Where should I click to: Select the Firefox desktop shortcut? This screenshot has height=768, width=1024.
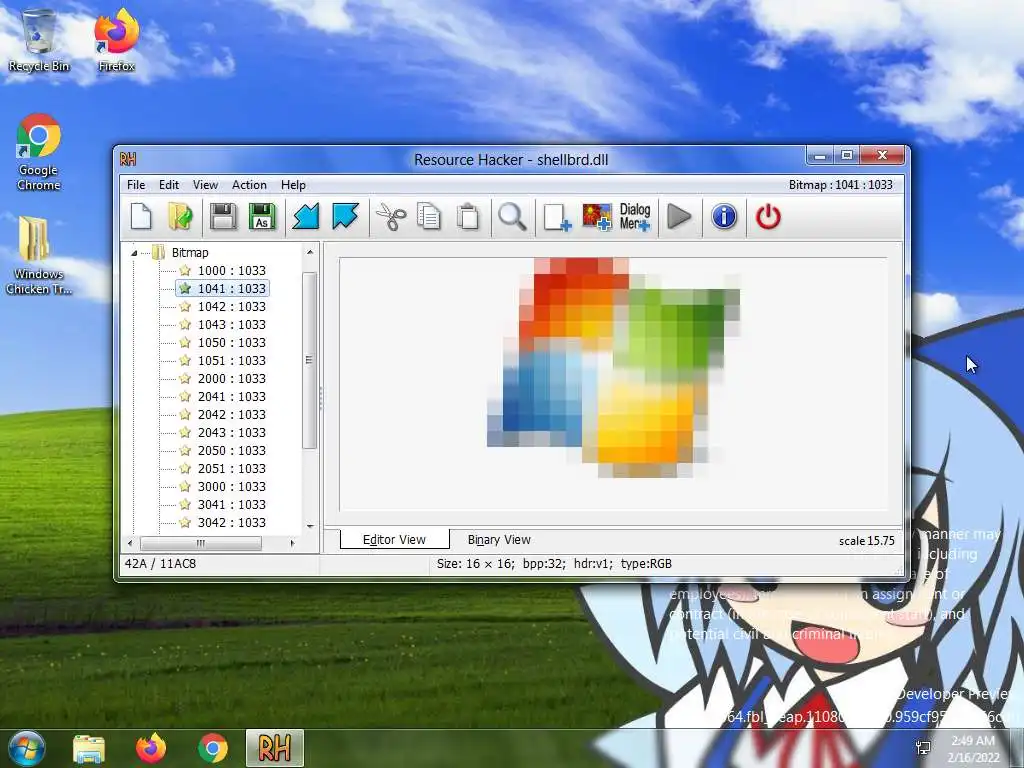(x=116, y=40)
